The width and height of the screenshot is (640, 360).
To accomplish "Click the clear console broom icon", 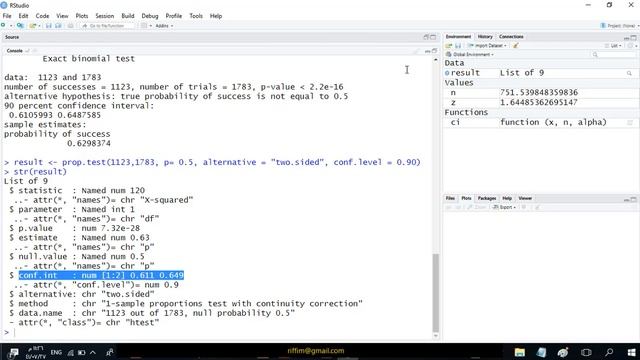I will (x=416, y=51).
